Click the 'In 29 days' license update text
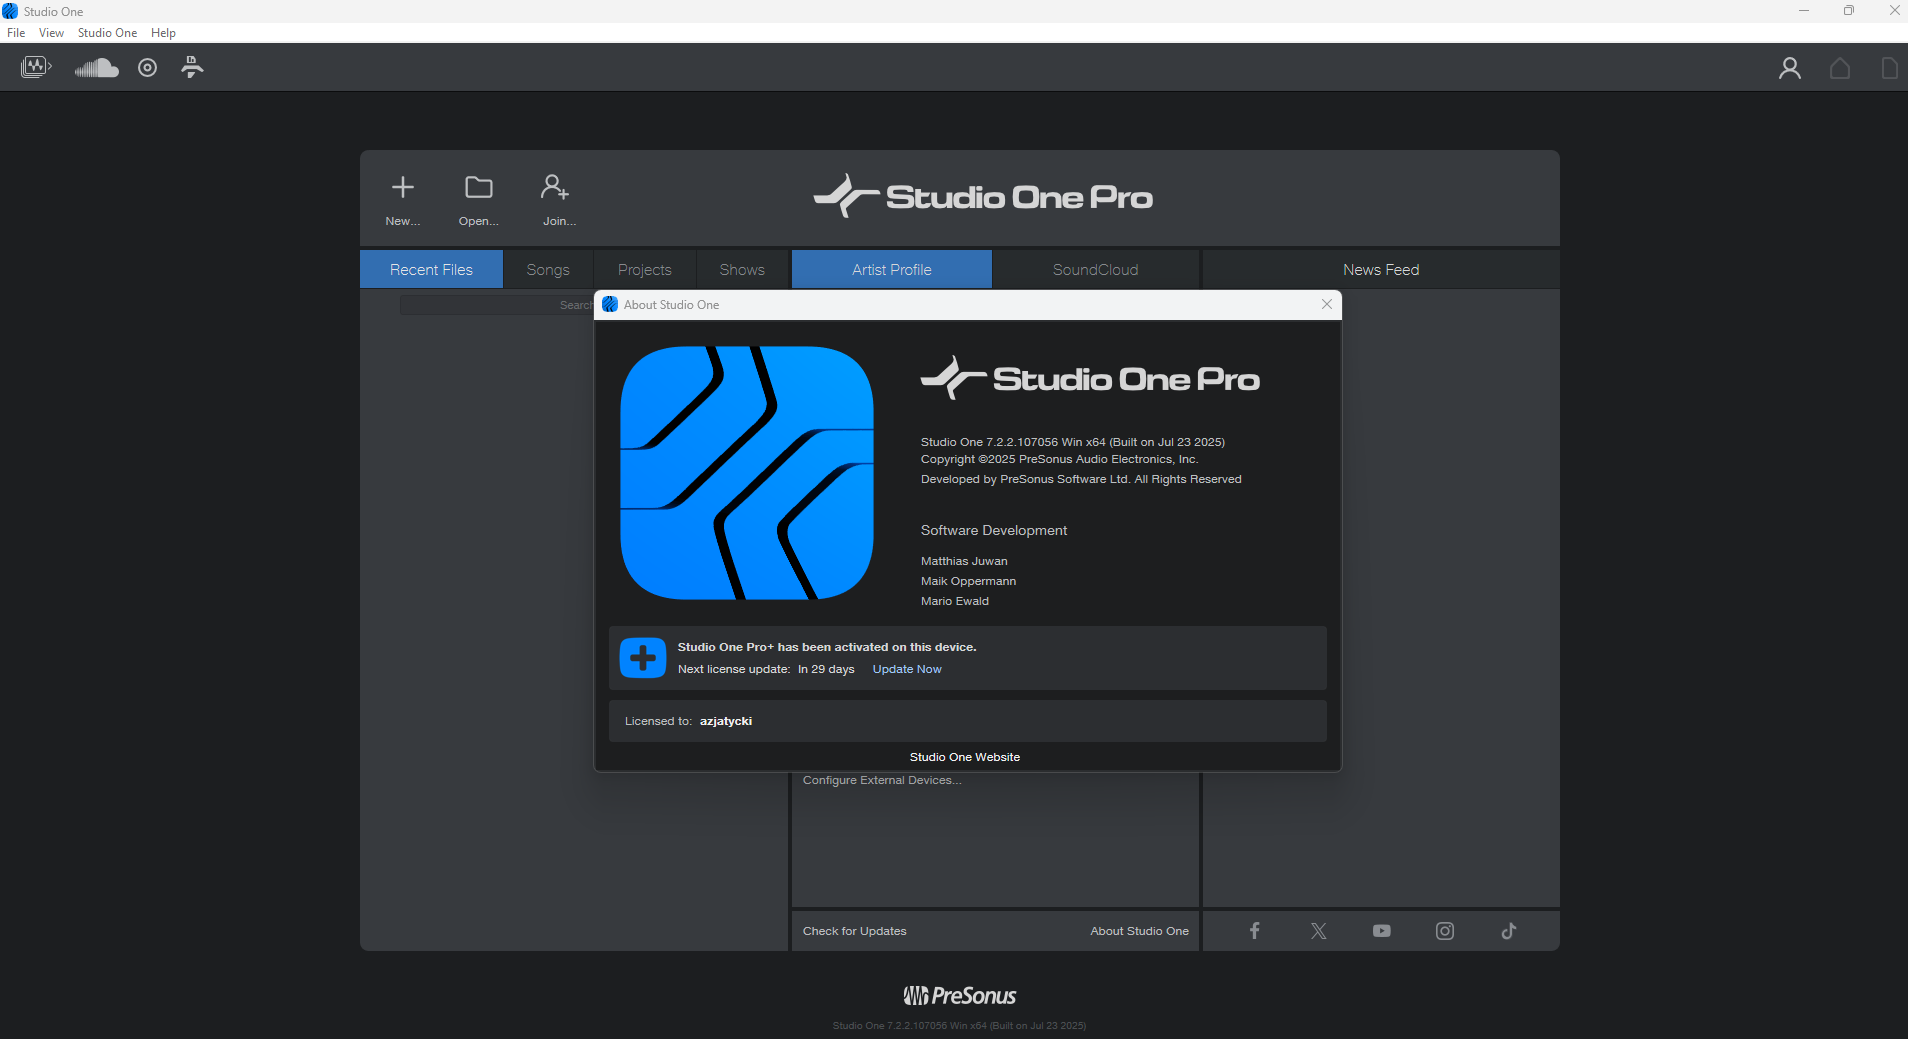 click(826, 669)
